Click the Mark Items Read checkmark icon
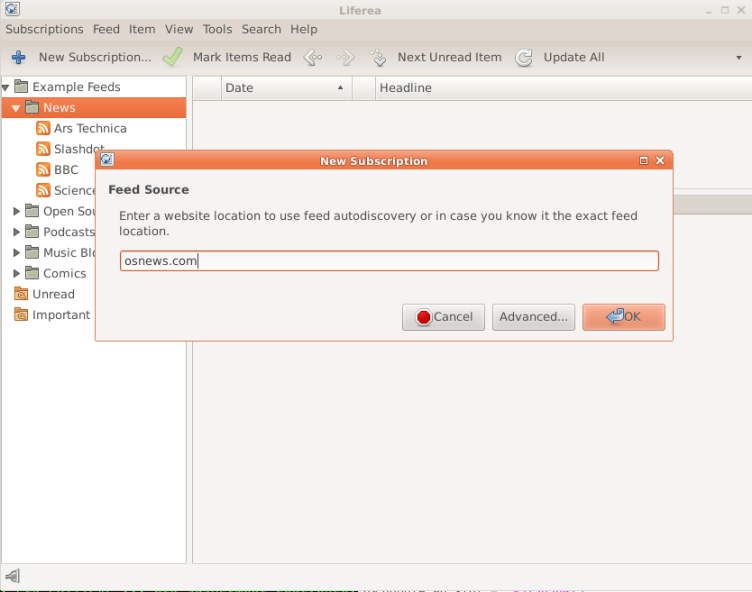The height and width of the screenshot is (592, 752). [x=173, y=58]
